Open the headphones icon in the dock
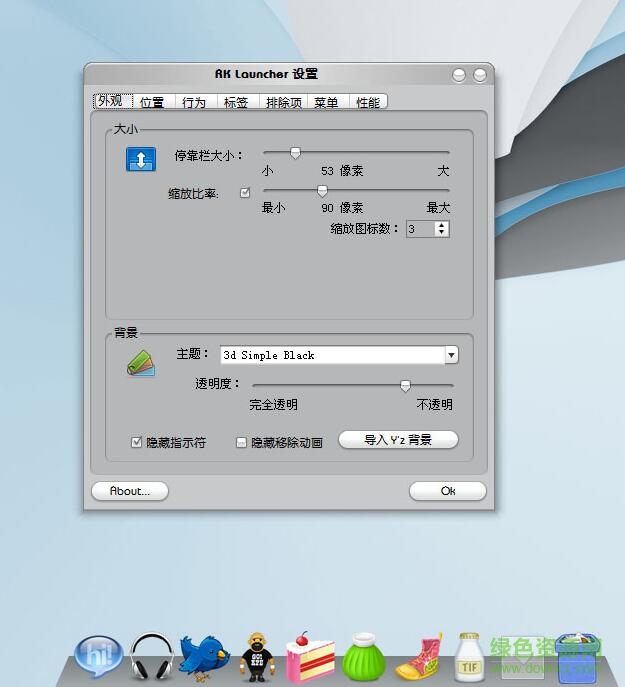The height and width of the screenshot is (687, 625). click(x=152, y=656)
